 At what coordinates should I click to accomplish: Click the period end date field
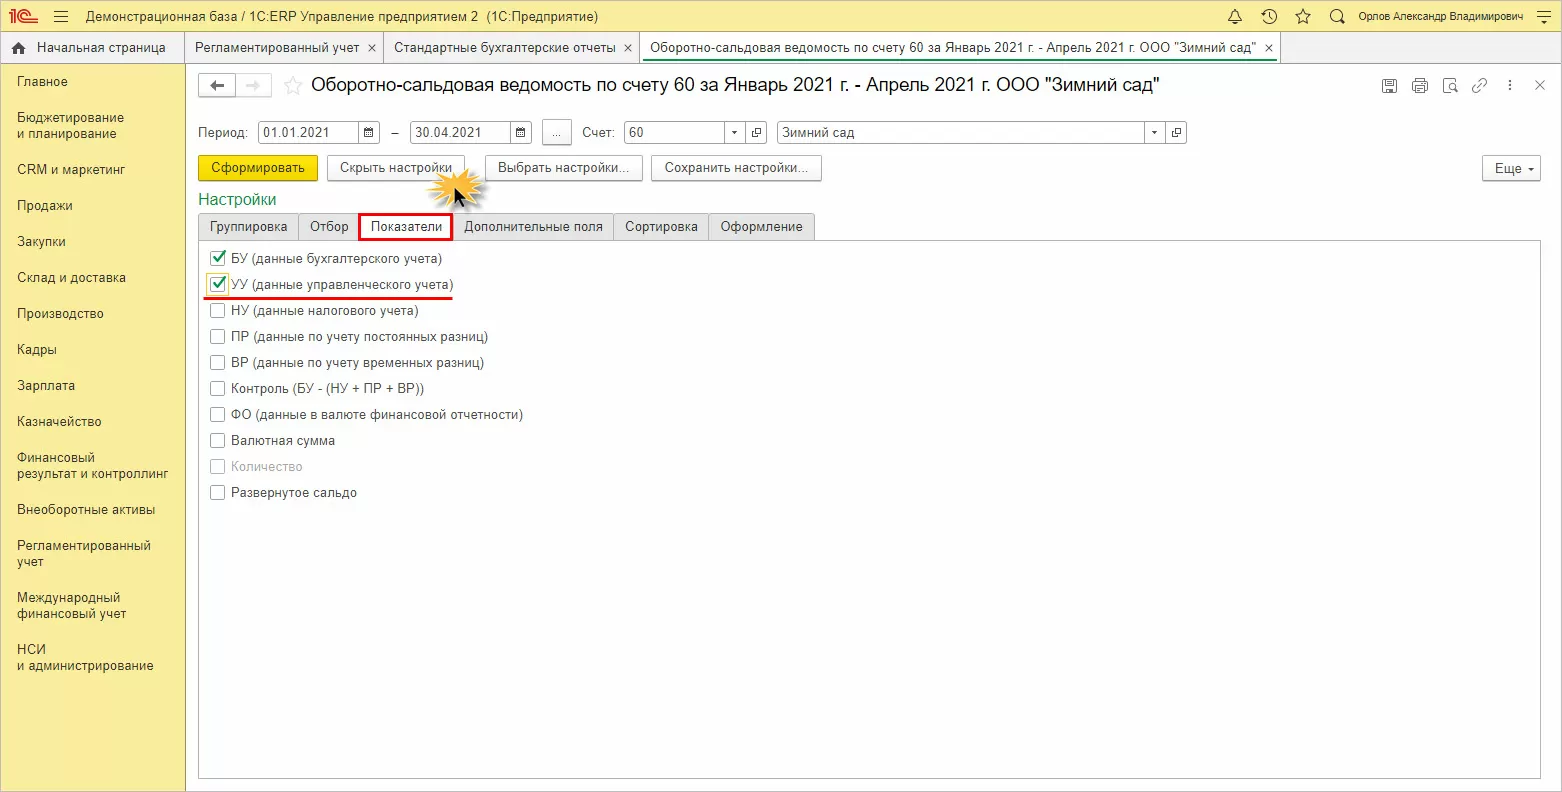coord(460,132)
